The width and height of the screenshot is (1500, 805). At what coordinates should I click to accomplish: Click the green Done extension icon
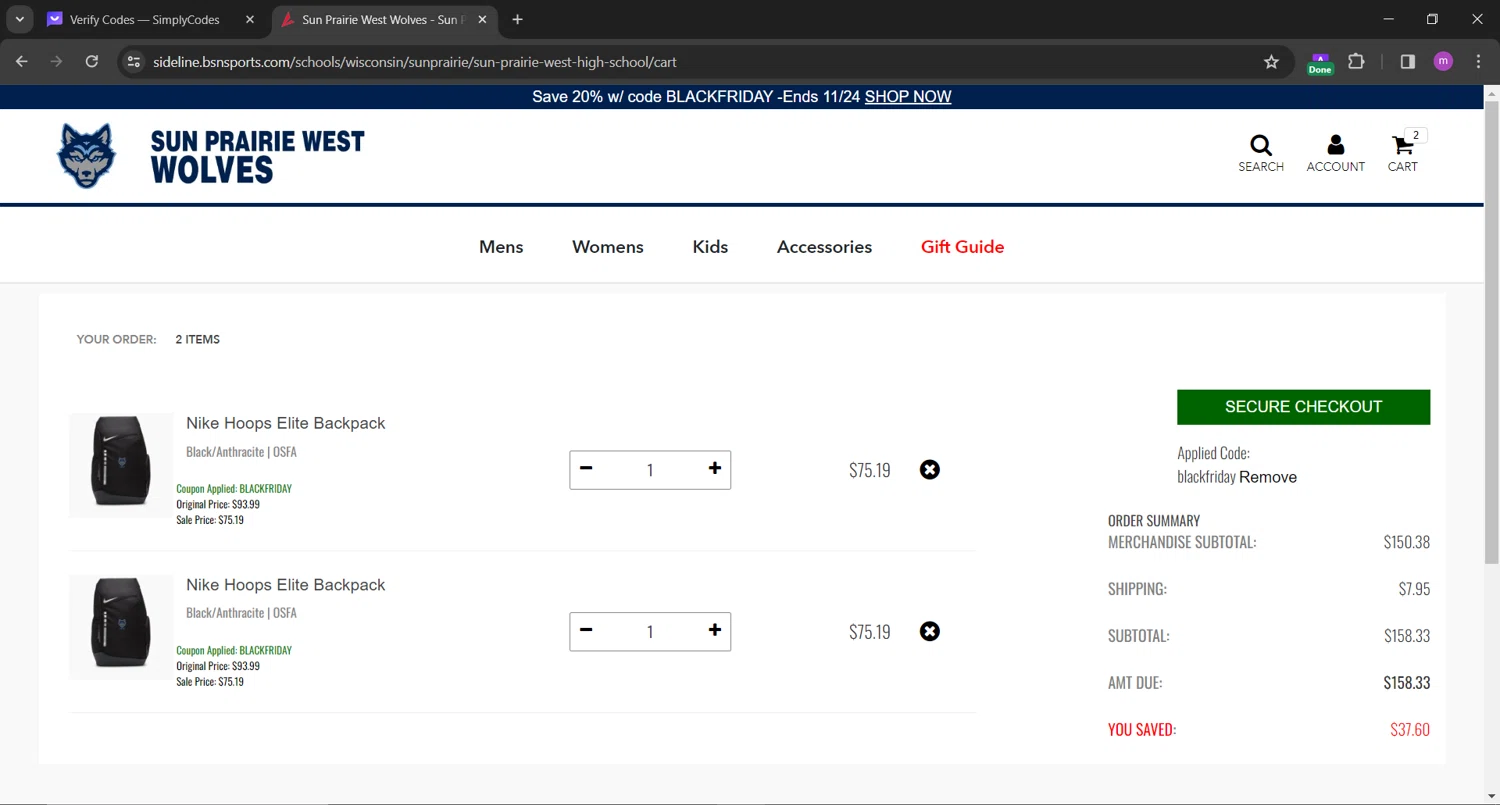(x=1320, y=63)
